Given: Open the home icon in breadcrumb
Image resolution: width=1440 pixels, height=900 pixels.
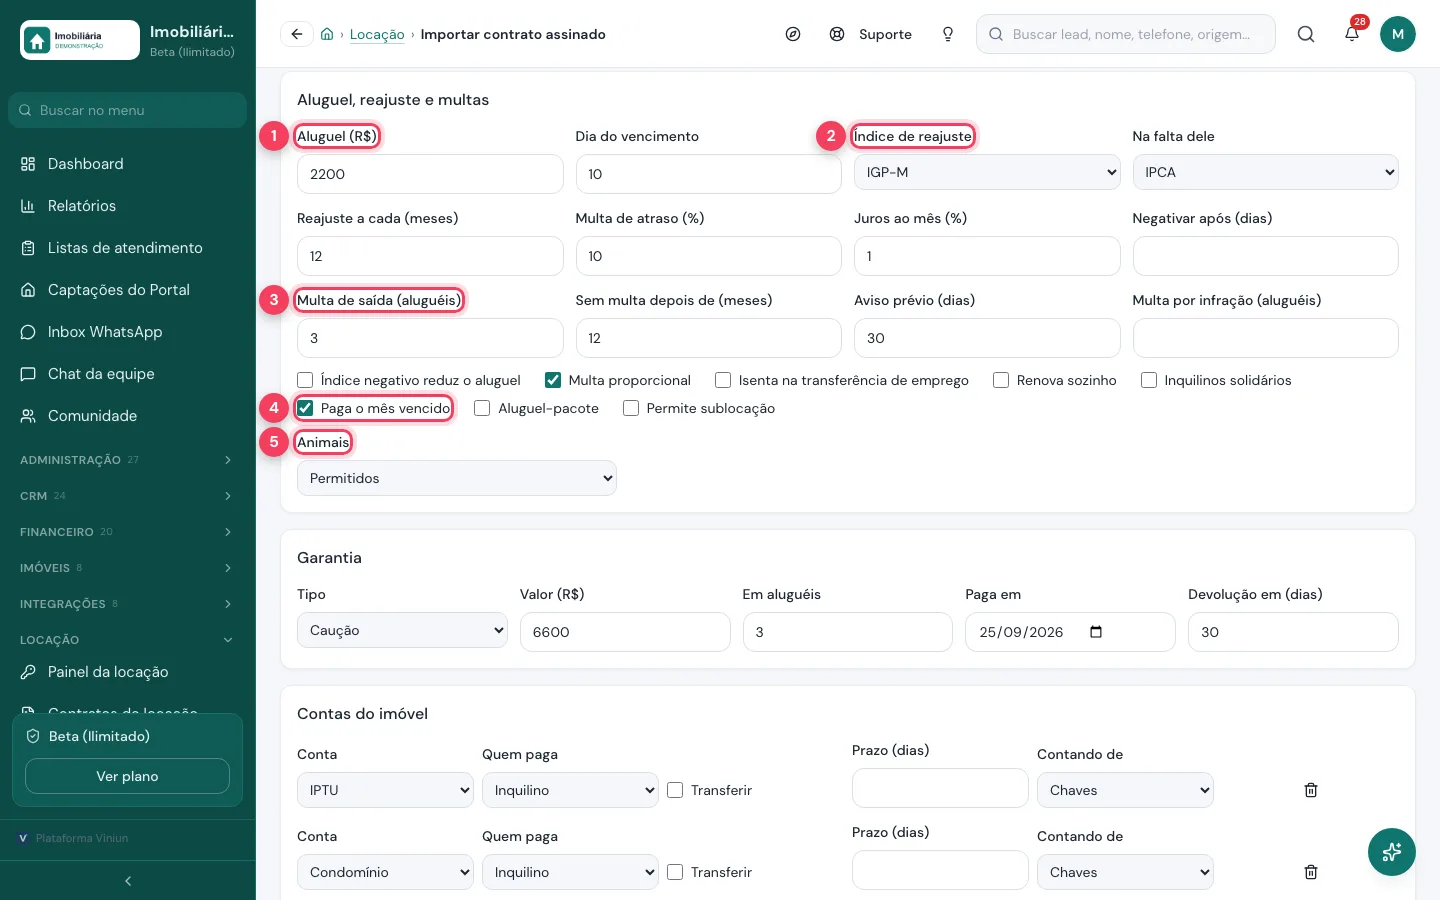Looking at the screenshot, I should pos(327,34).
